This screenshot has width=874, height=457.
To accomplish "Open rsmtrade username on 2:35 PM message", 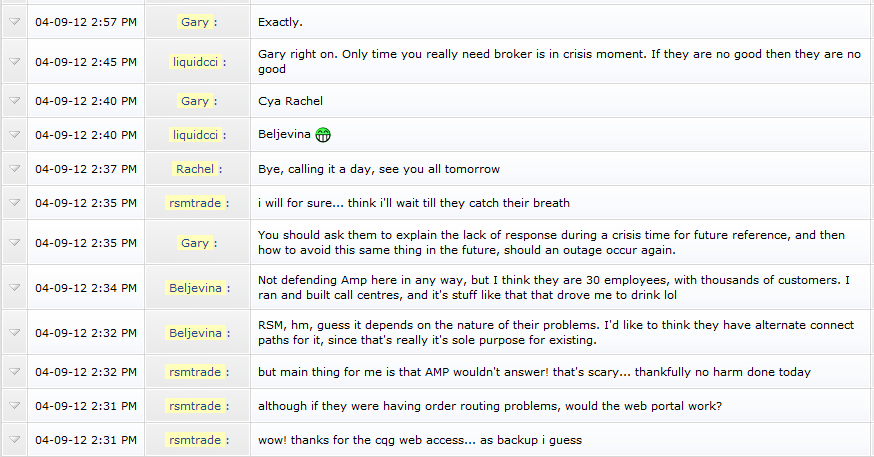I will click(x=195, y=203).
